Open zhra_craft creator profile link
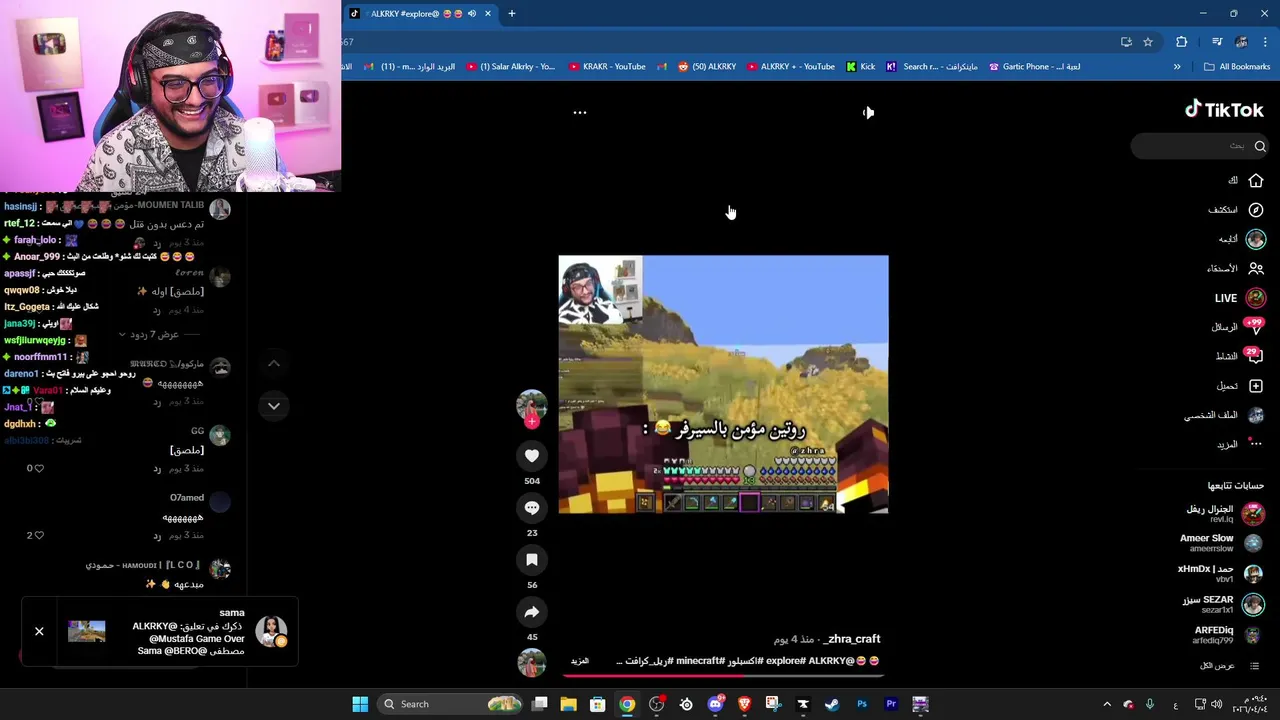Viewport: 1280px width, 720px height. coord(851,639)
